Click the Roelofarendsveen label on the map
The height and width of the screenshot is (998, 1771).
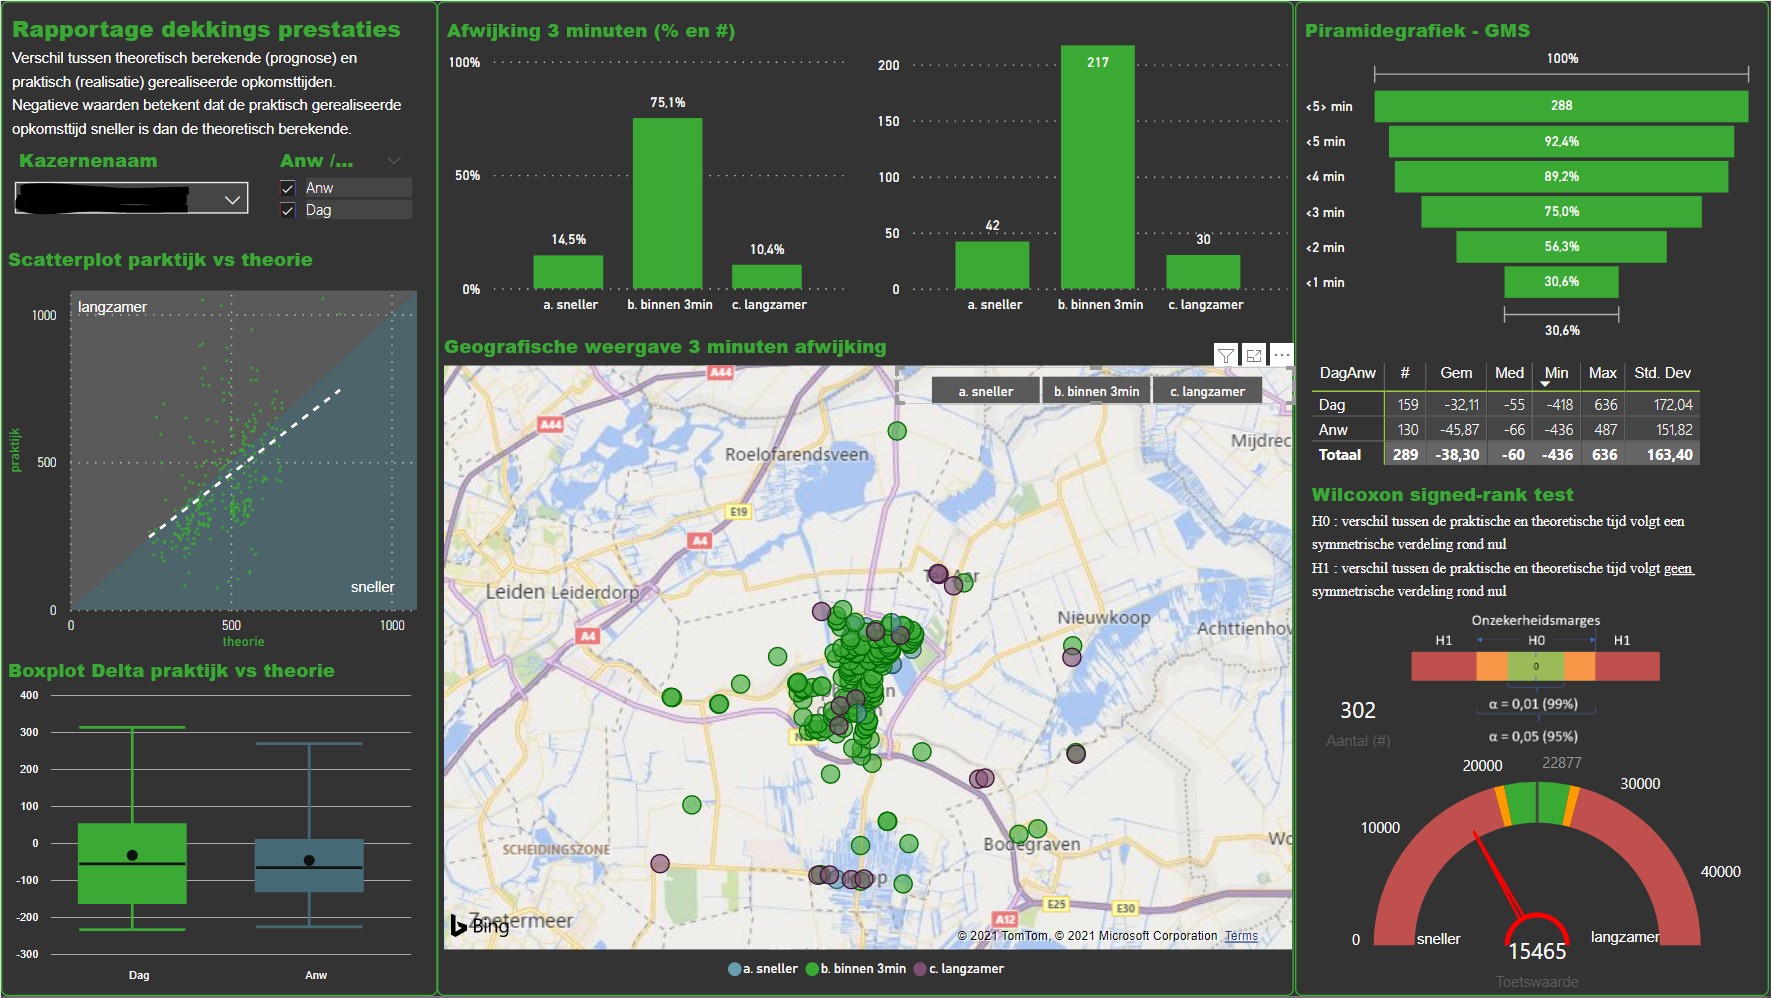(x=796, y=455)
